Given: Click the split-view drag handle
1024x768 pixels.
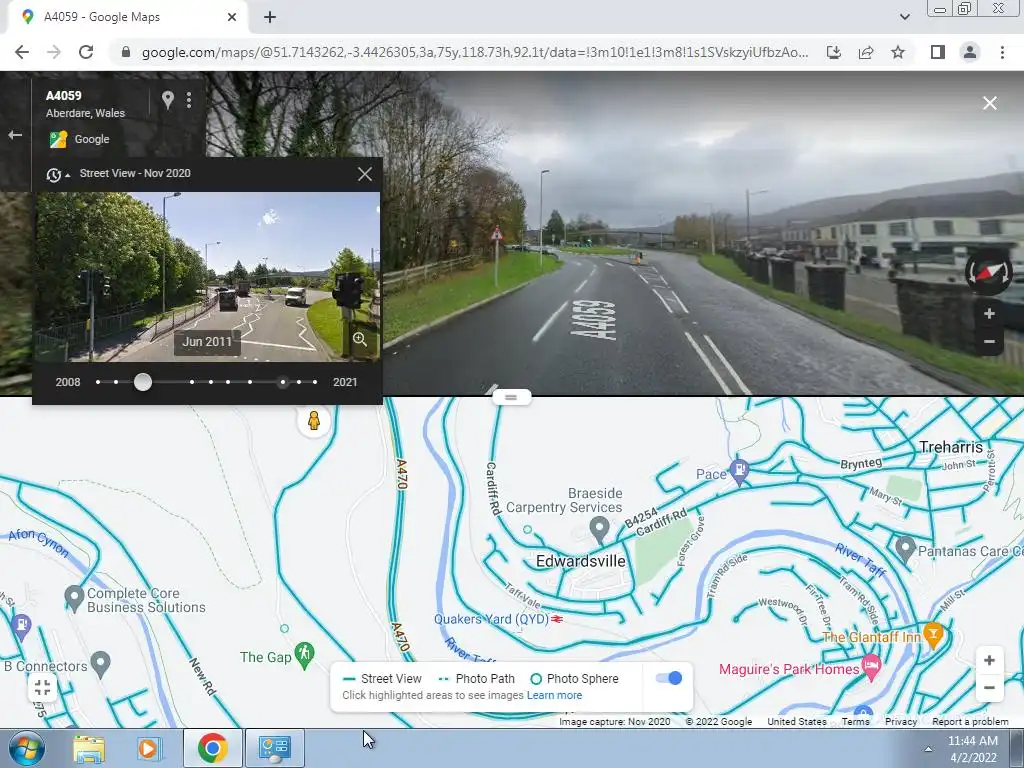Looking at the screenshot, I should click(x=511, y=397).
